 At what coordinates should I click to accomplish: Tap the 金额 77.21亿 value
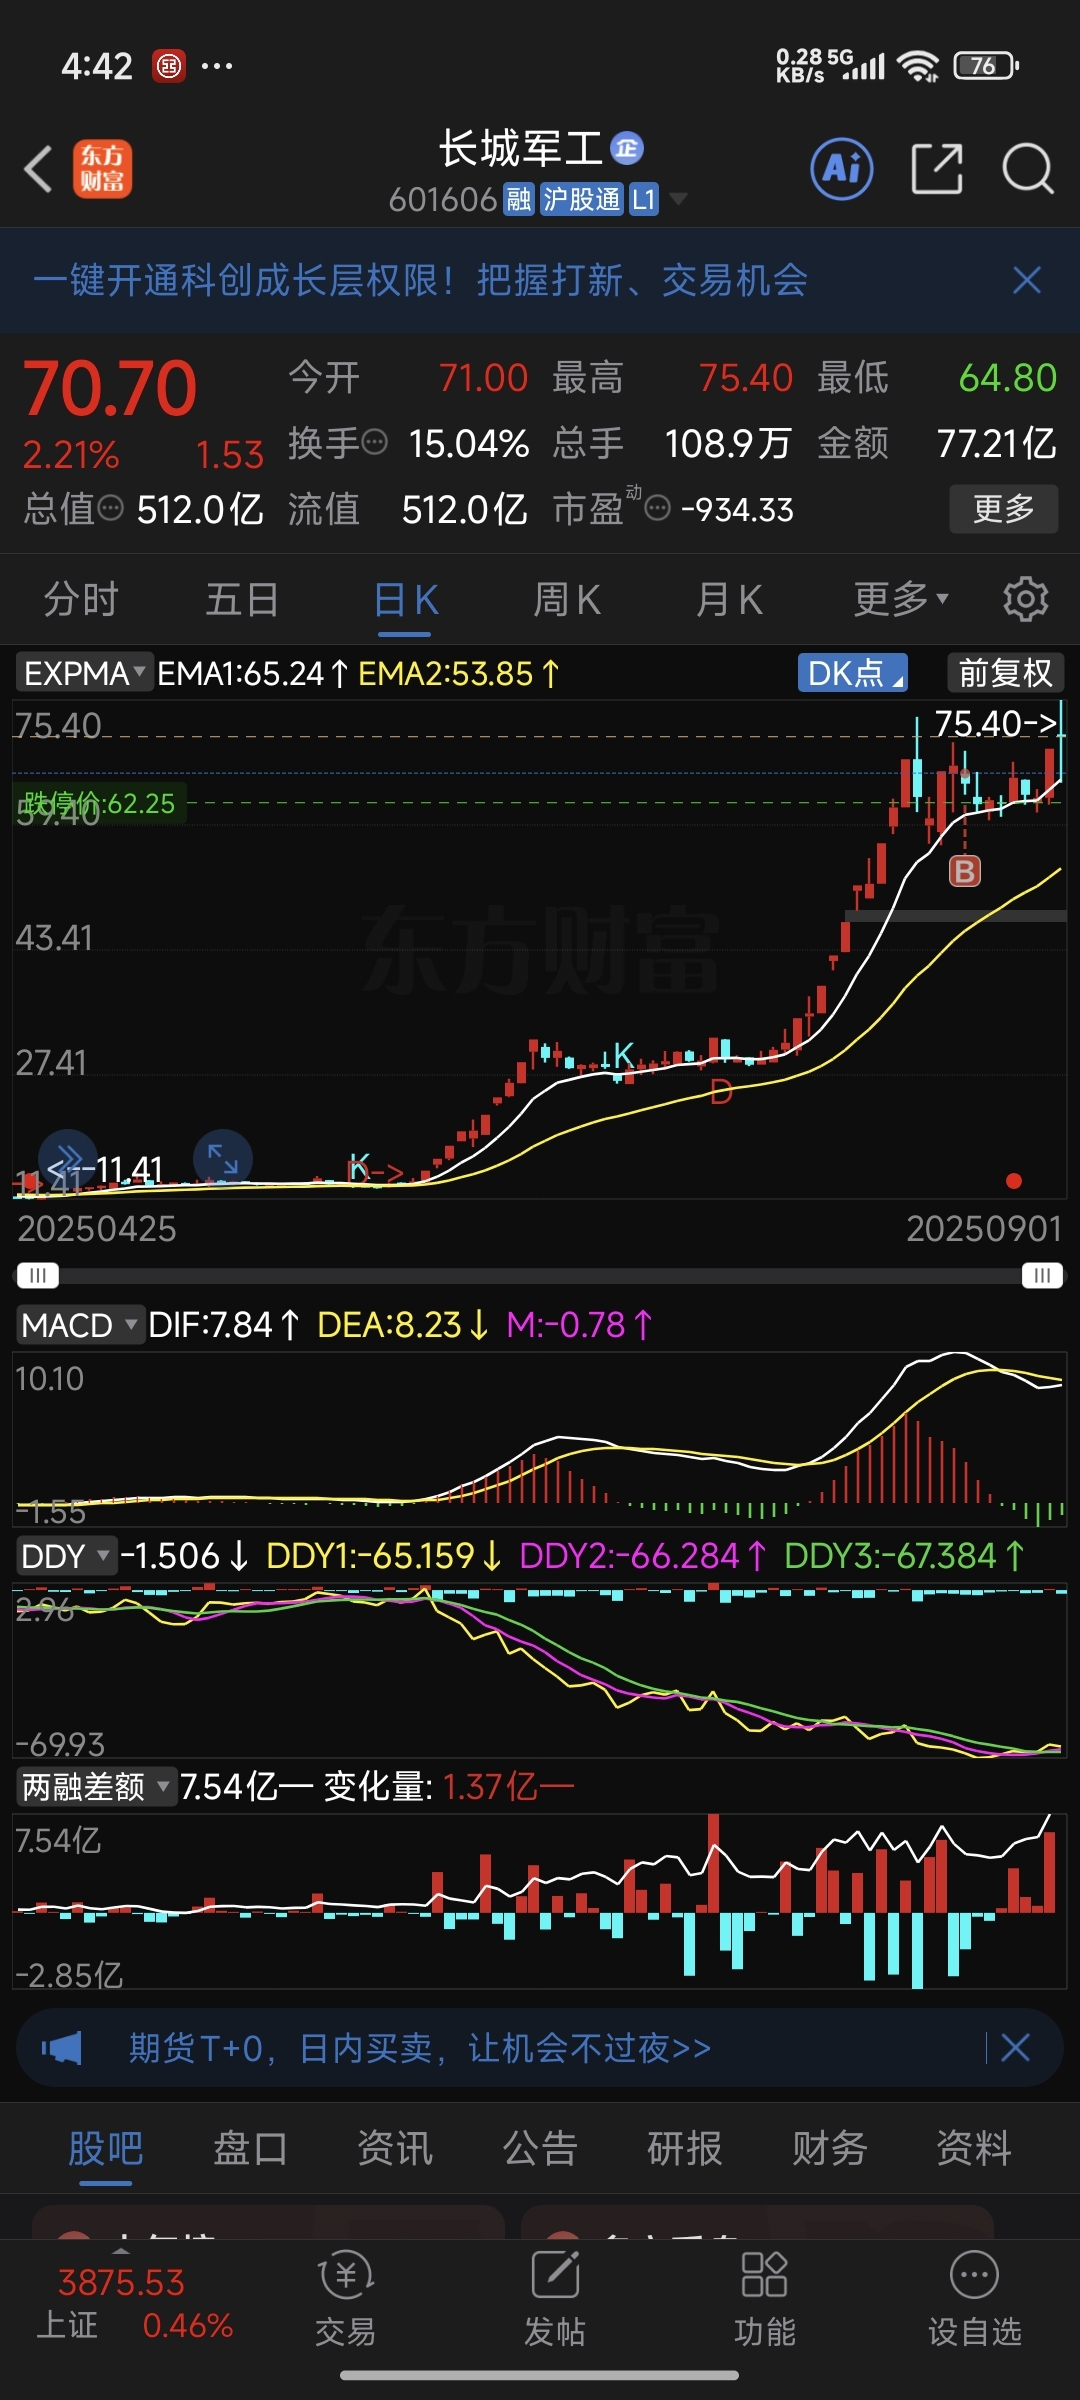[996, 443]
